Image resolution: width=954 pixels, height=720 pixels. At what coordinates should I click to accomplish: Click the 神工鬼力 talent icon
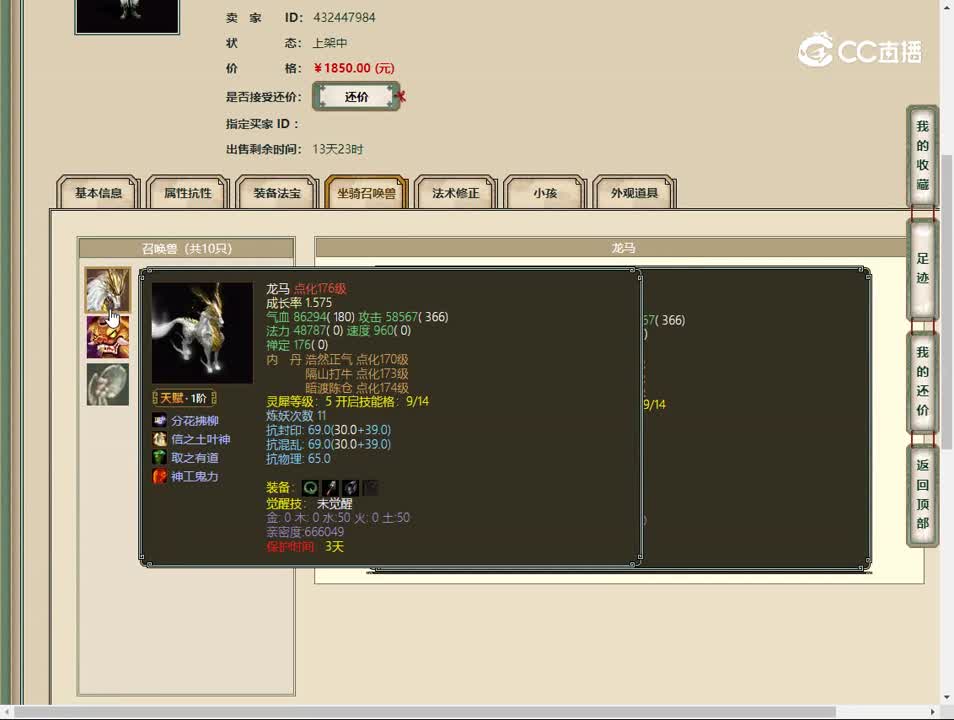(x=160, y=477)
